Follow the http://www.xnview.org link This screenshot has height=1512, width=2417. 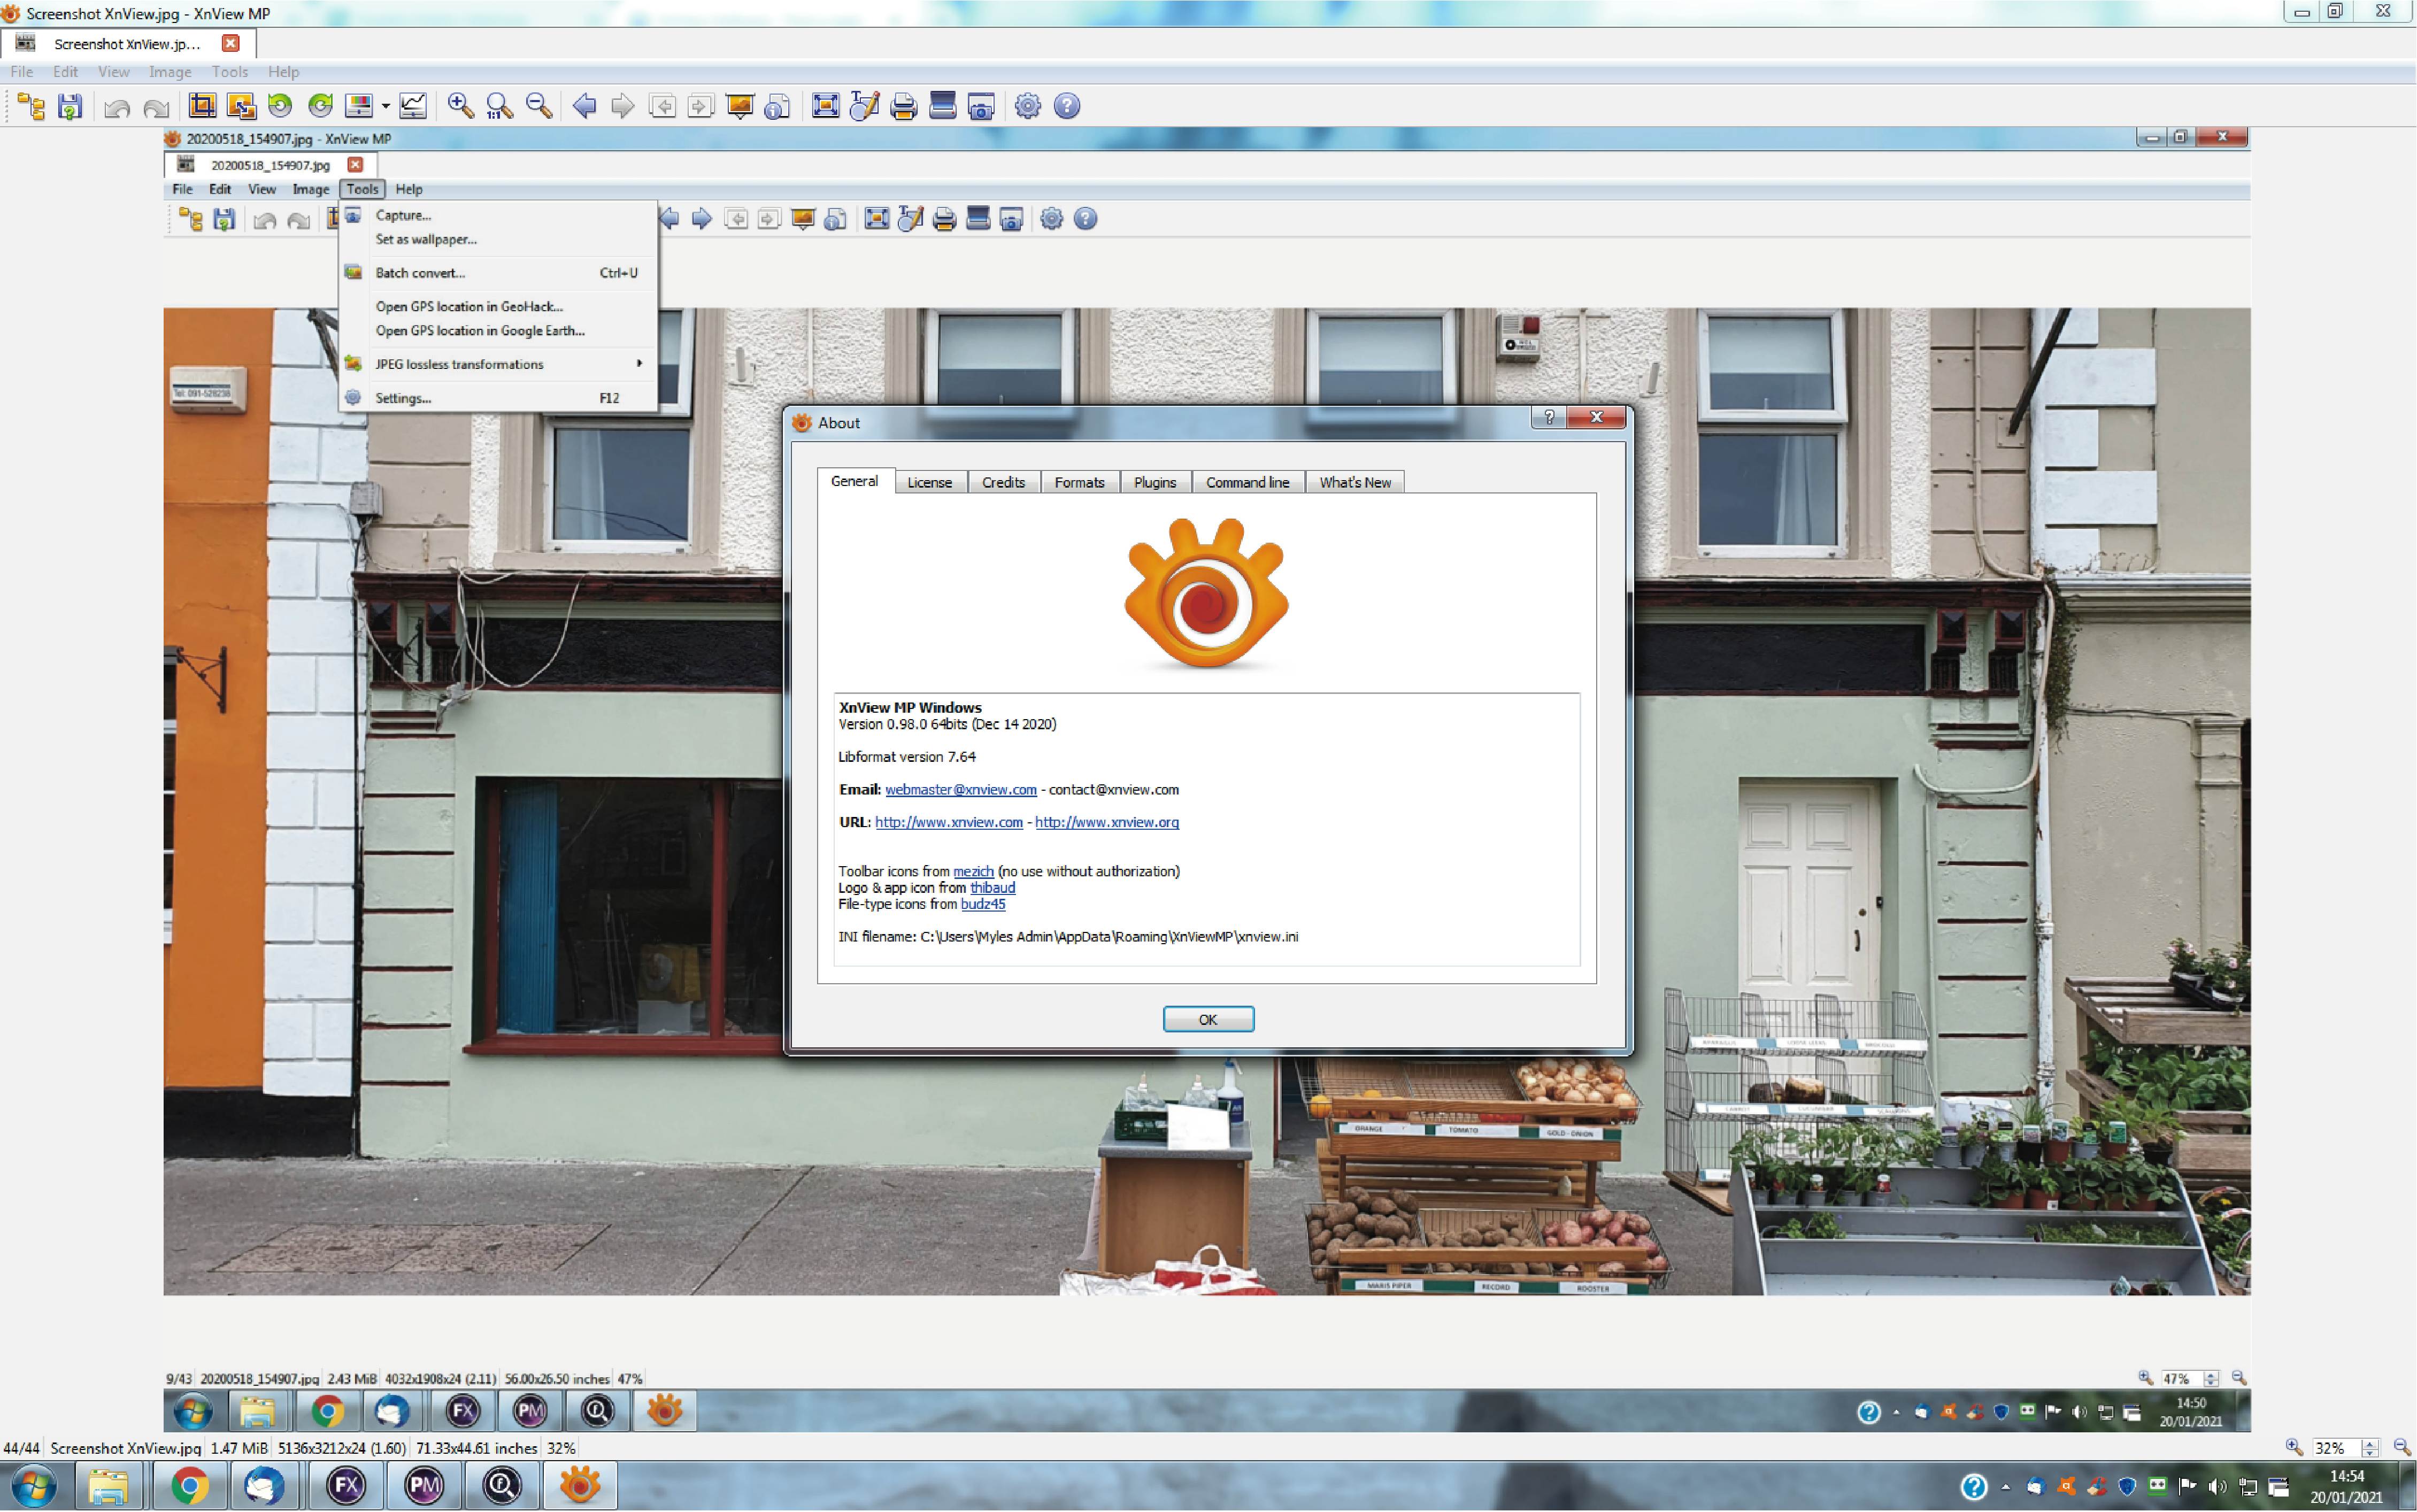[x=1106, y=822]
